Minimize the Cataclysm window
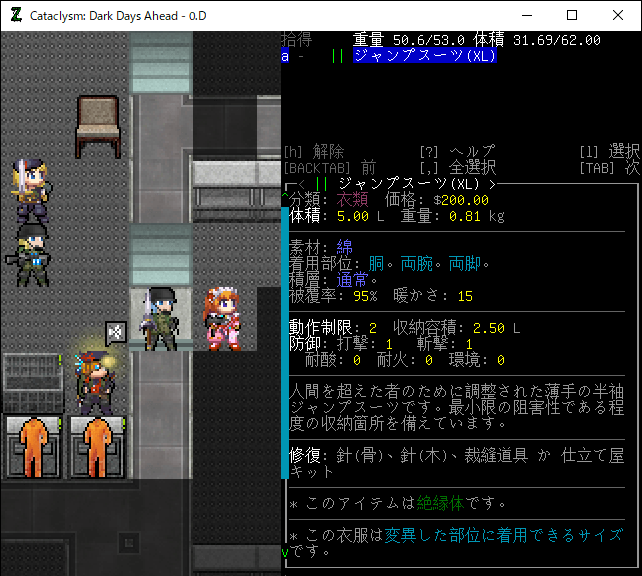Image resolution: width=642 pixels, height=576 pixels. (x=527, y=15)
